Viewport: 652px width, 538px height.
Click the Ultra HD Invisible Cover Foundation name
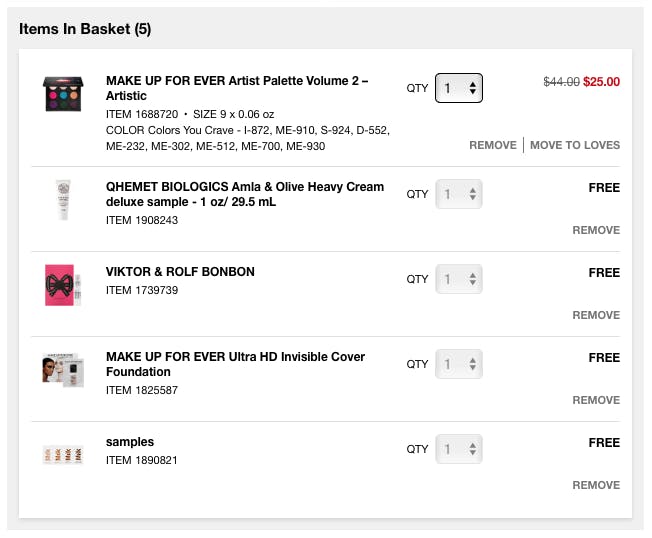pyautogui.click(x=235, y=364)
